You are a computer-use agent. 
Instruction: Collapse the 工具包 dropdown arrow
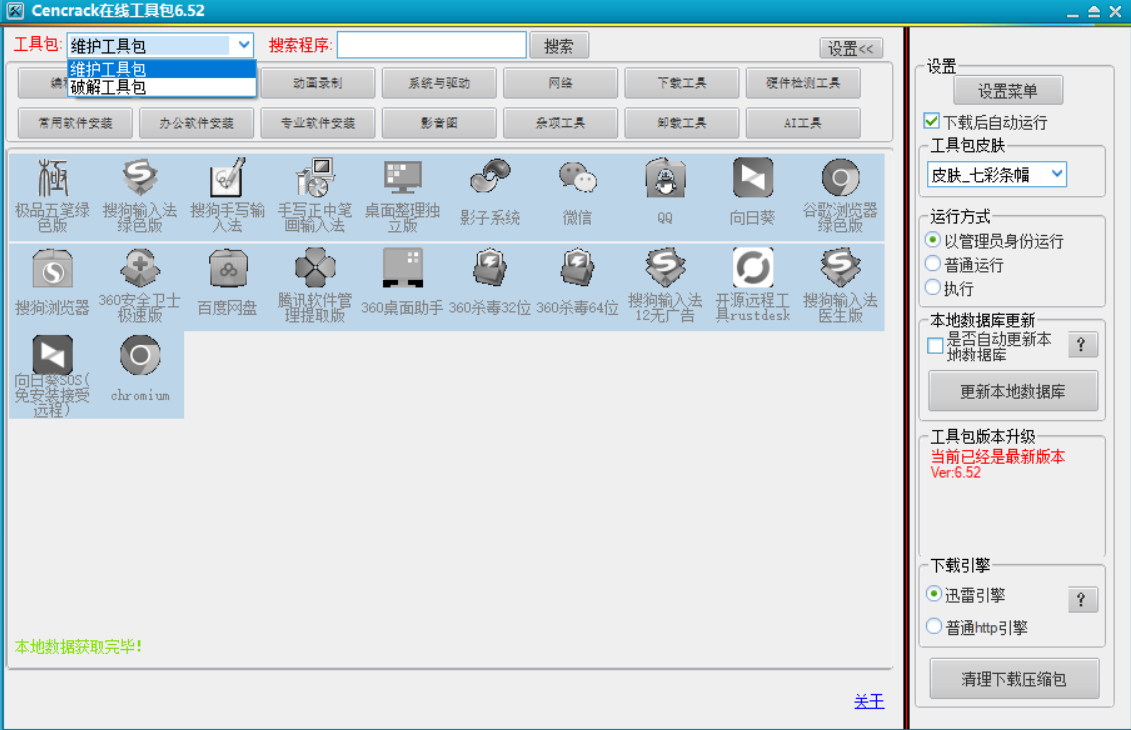pos(243,45)
